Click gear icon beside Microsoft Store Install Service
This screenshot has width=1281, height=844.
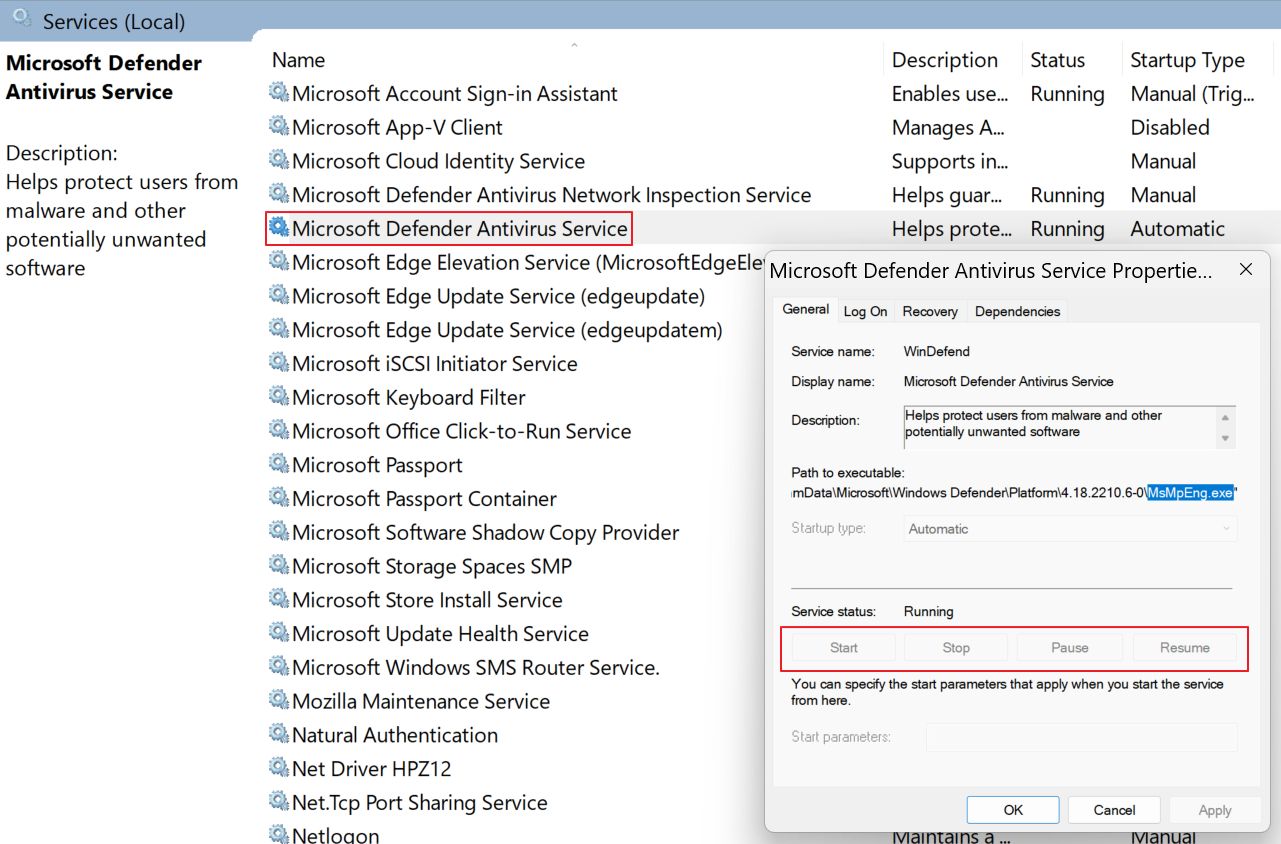(x=279, y=599)
